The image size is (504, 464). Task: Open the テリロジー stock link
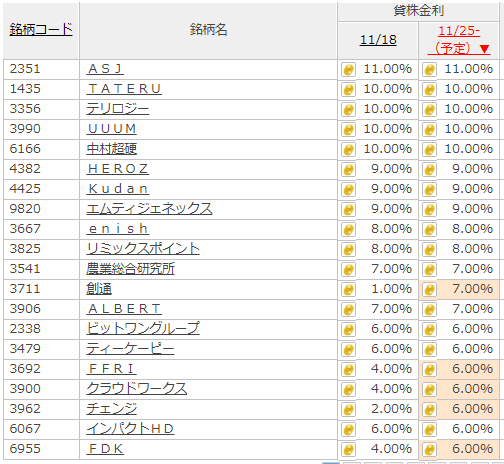[118, 109]
